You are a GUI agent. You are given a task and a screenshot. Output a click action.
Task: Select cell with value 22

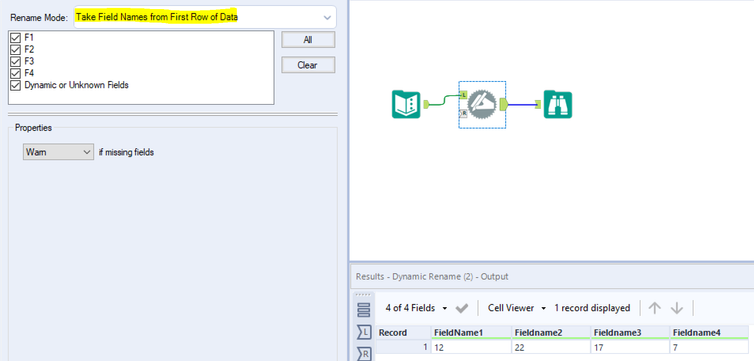click(551, 347)
